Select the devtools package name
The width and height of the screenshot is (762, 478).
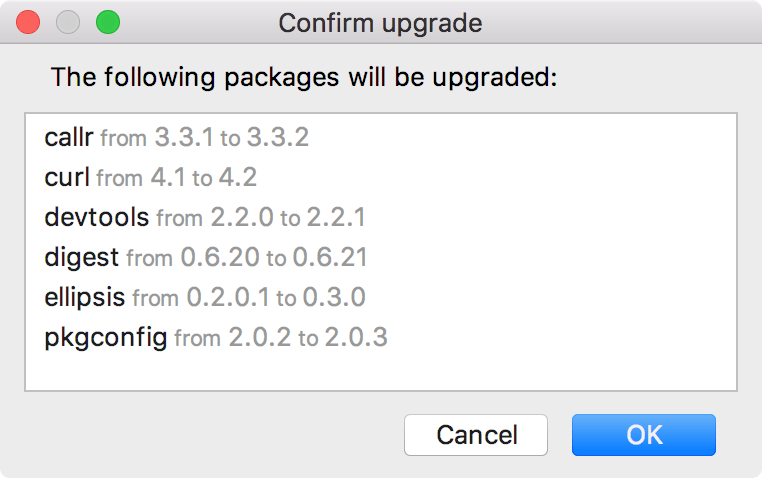(97, 217)
